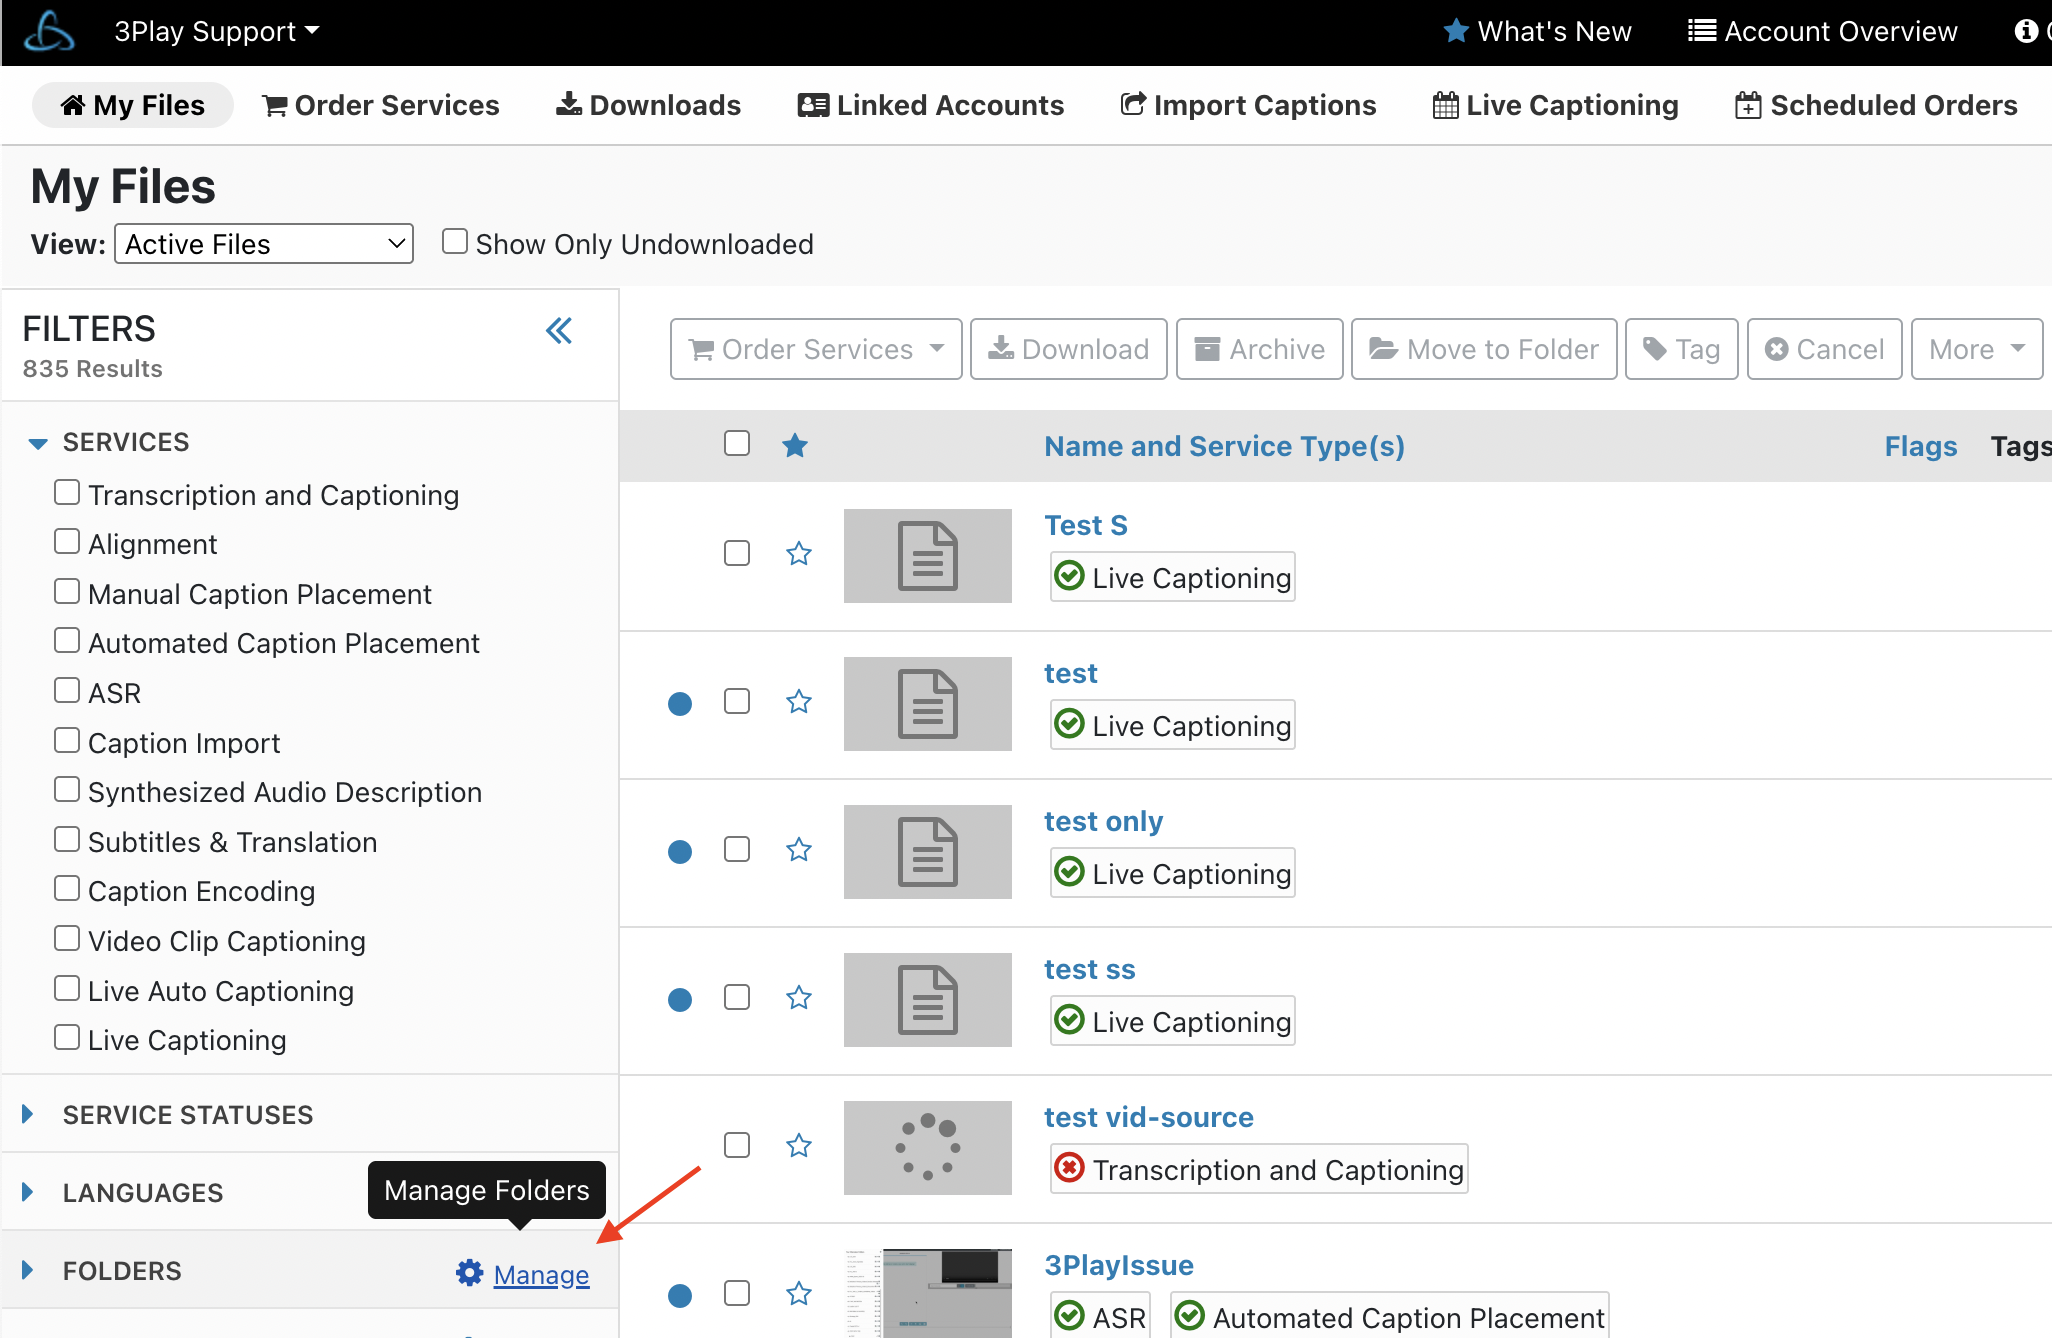Click the info circle icon in top bar

click(2026, 31)
